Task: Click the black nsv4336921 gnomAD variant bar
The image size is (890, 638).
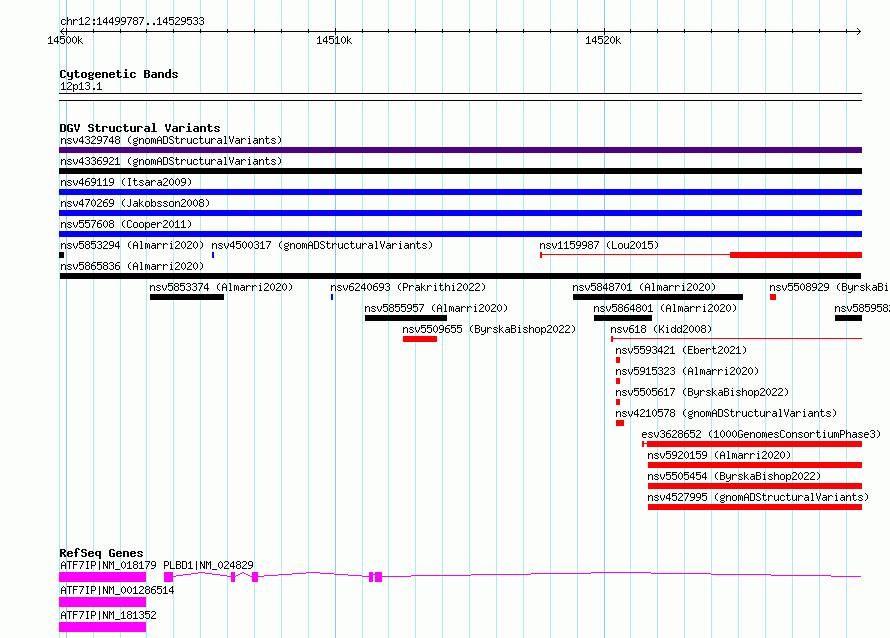Action: pyautogui.click(x=460, y=171)
